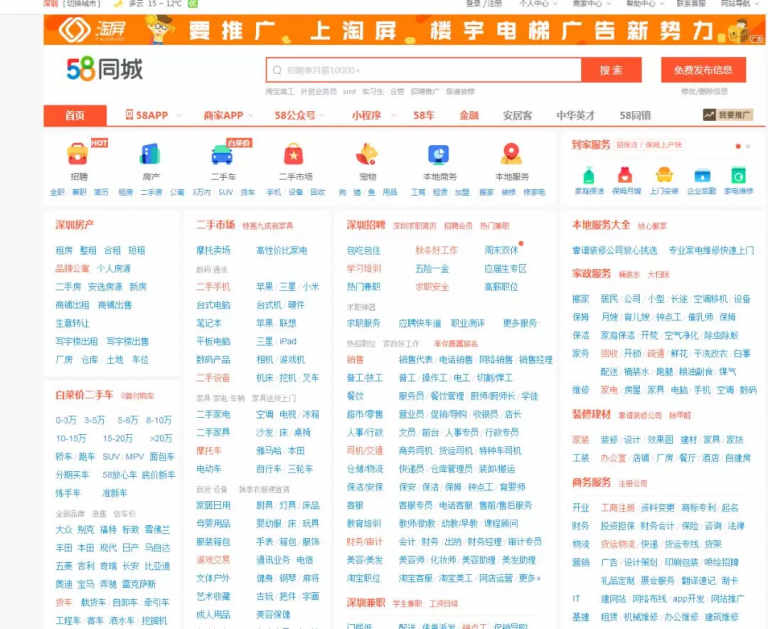
Task: Expand the 商家APP dropdown
Action: 251,116
